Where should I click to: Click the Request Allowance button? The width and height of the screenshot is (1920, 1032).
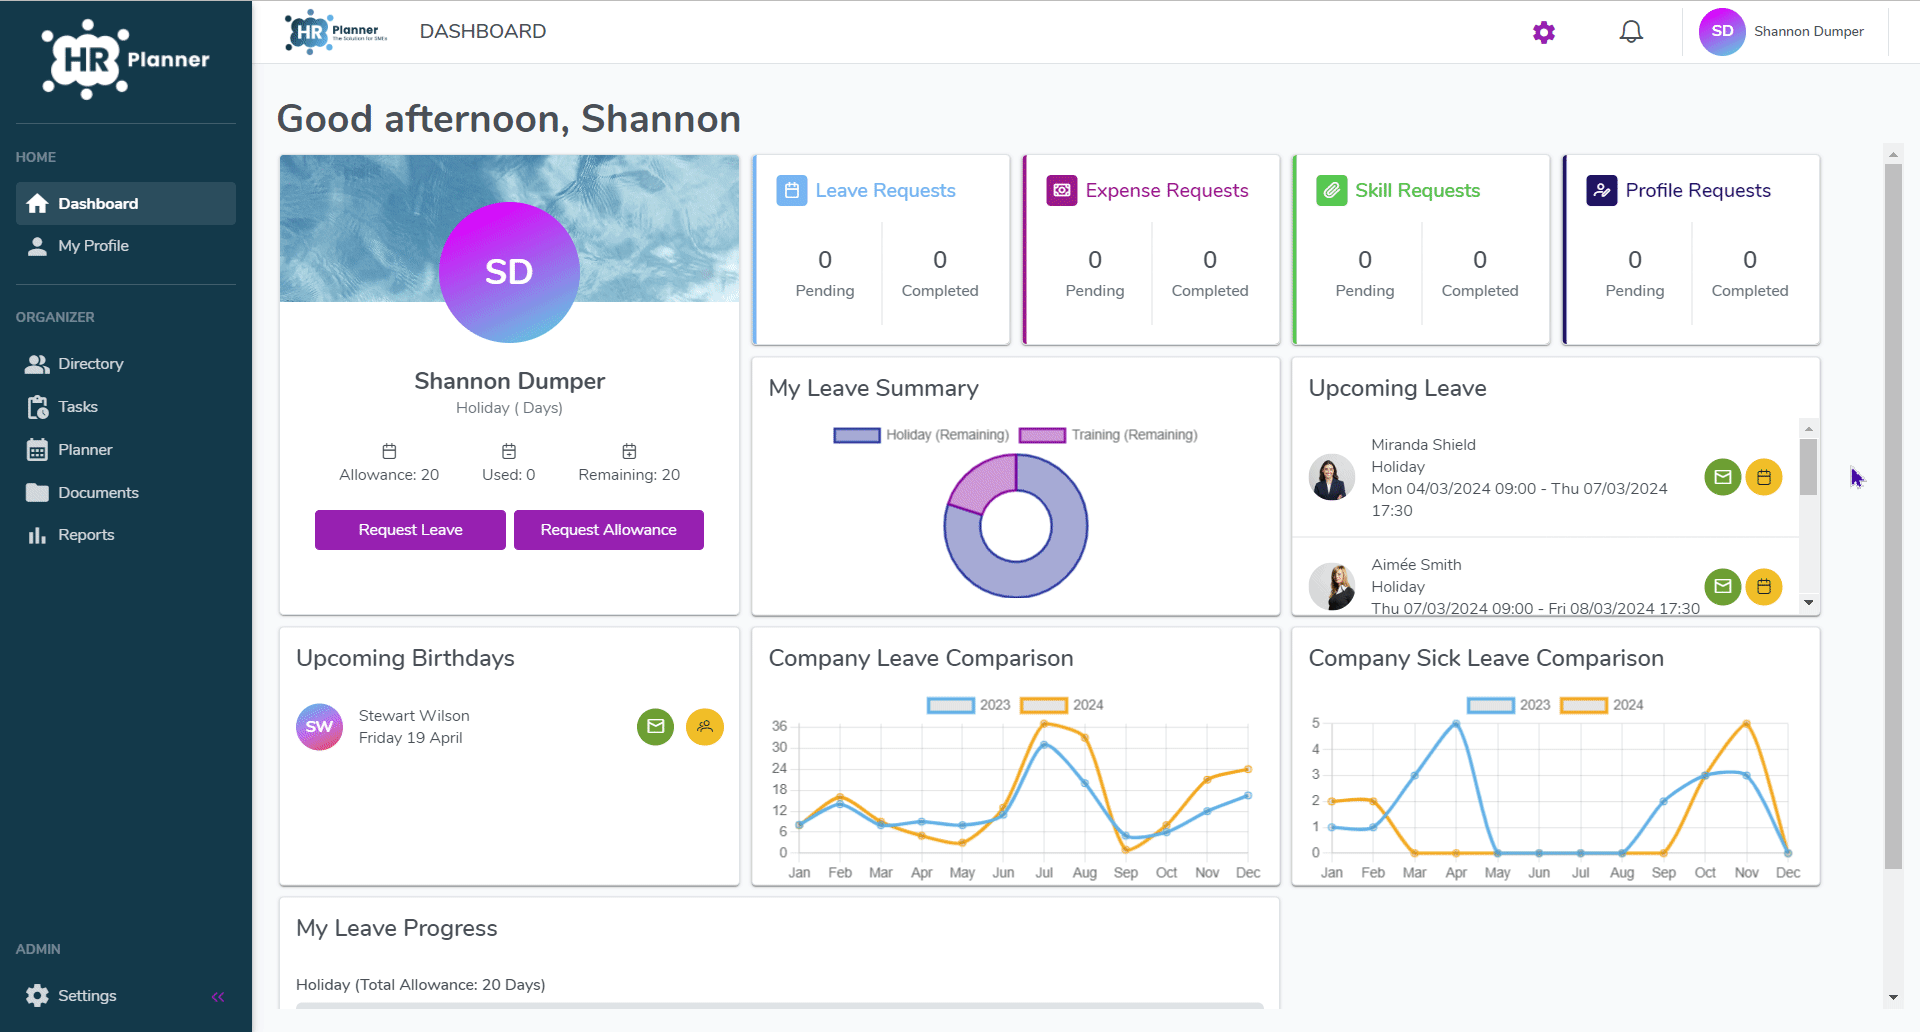[609, 530]
